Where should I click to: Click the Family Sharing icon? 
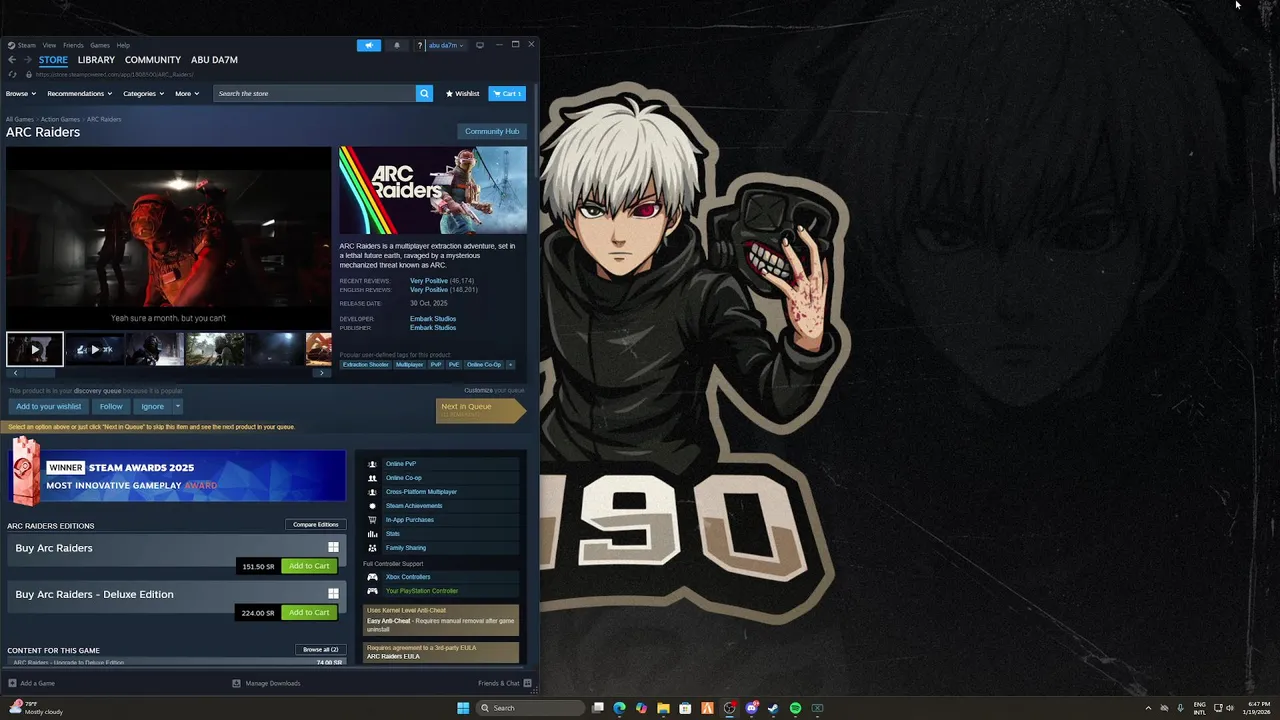point(372,548)
